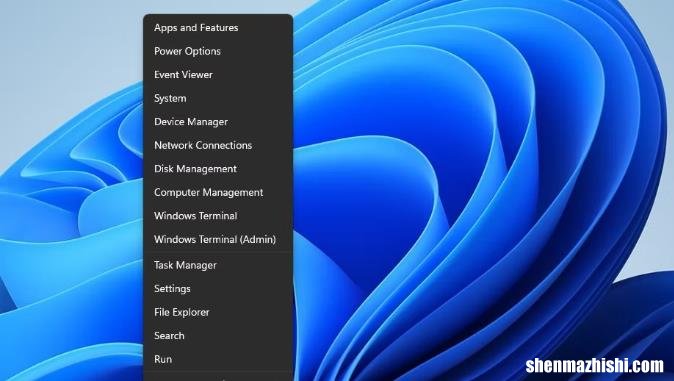Open Apps and Features
This screenshot has width=674, height=381.
point(218,28)
